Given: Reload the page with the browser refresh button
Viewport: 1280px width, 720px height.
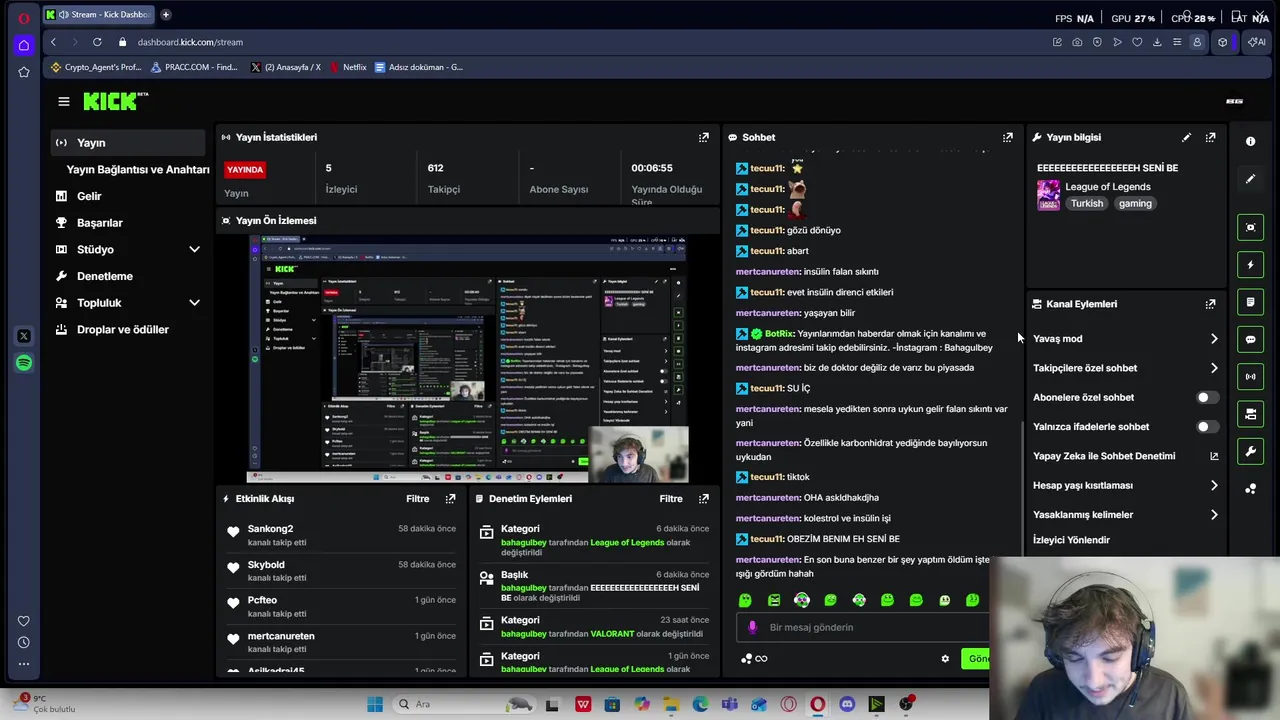Looking at the screenshot, I should click(x=97, y=42).
